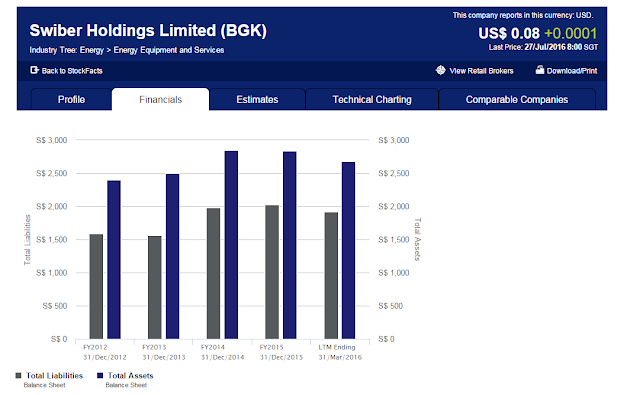
Task: Click the Back to StockFacts link
Action: coord(72,71)
